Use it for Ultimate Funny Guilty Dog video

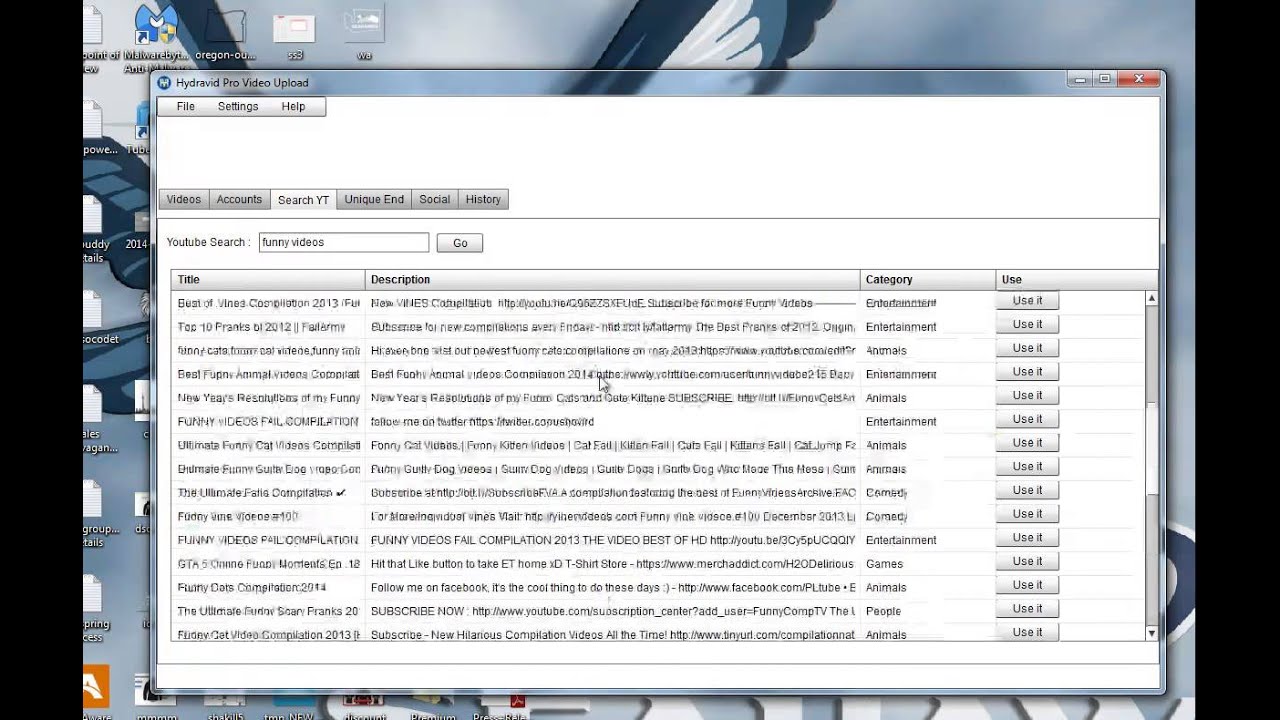pos(1027,466)
